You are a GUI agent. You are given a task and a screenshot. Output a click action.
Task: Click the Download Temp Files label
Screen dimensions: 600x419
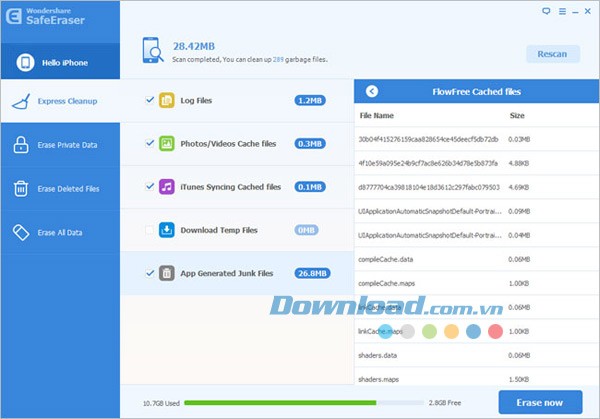tap(219, 230)
